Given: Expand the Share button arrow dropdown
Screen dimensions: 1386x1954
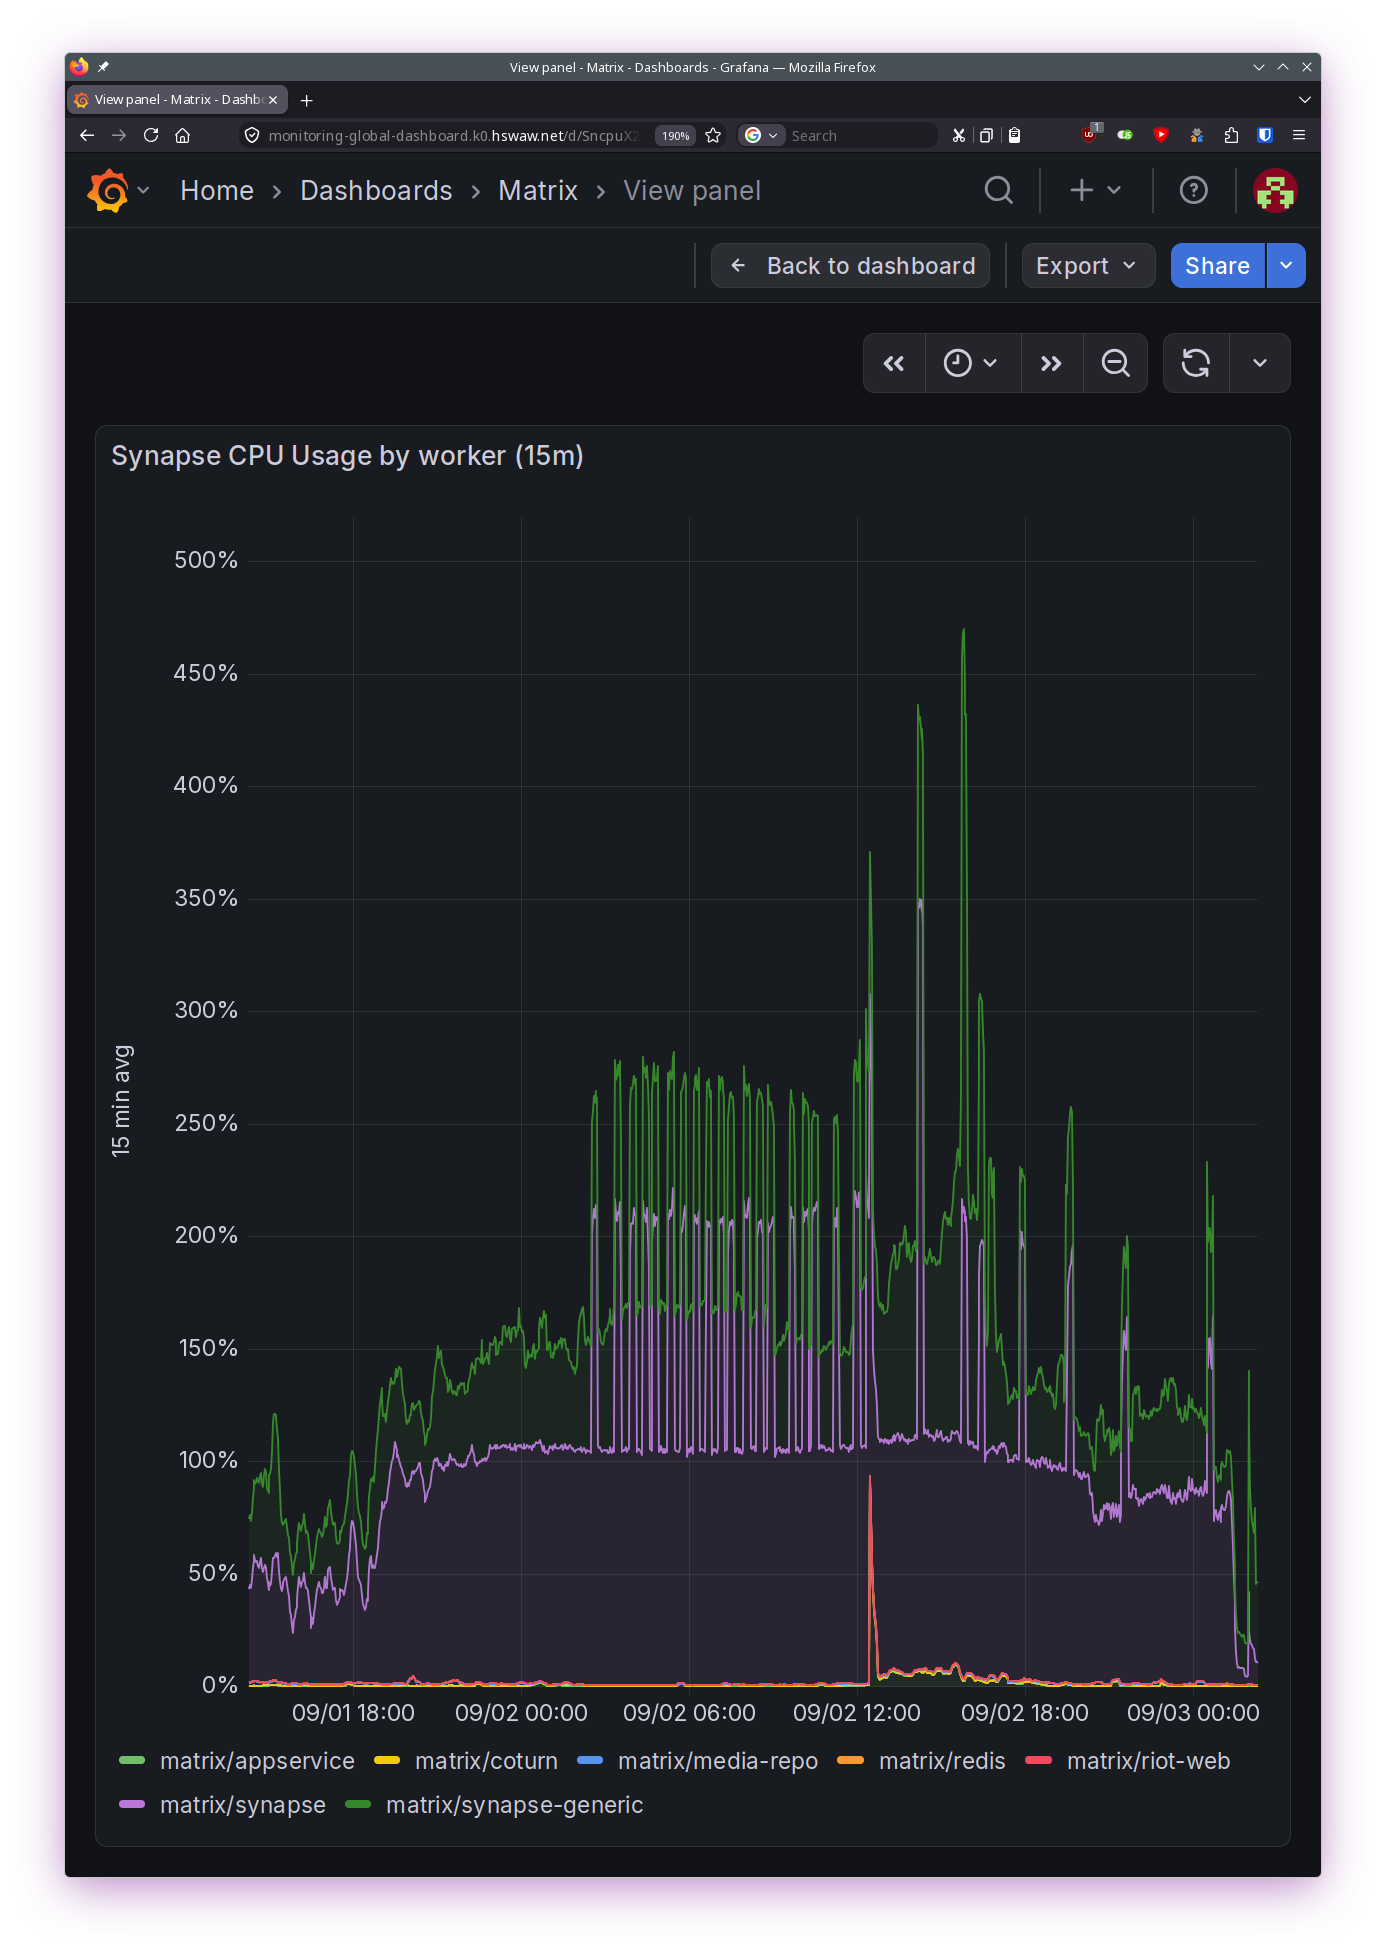Looking at the screenshot, I should (x=1286, y=266).
